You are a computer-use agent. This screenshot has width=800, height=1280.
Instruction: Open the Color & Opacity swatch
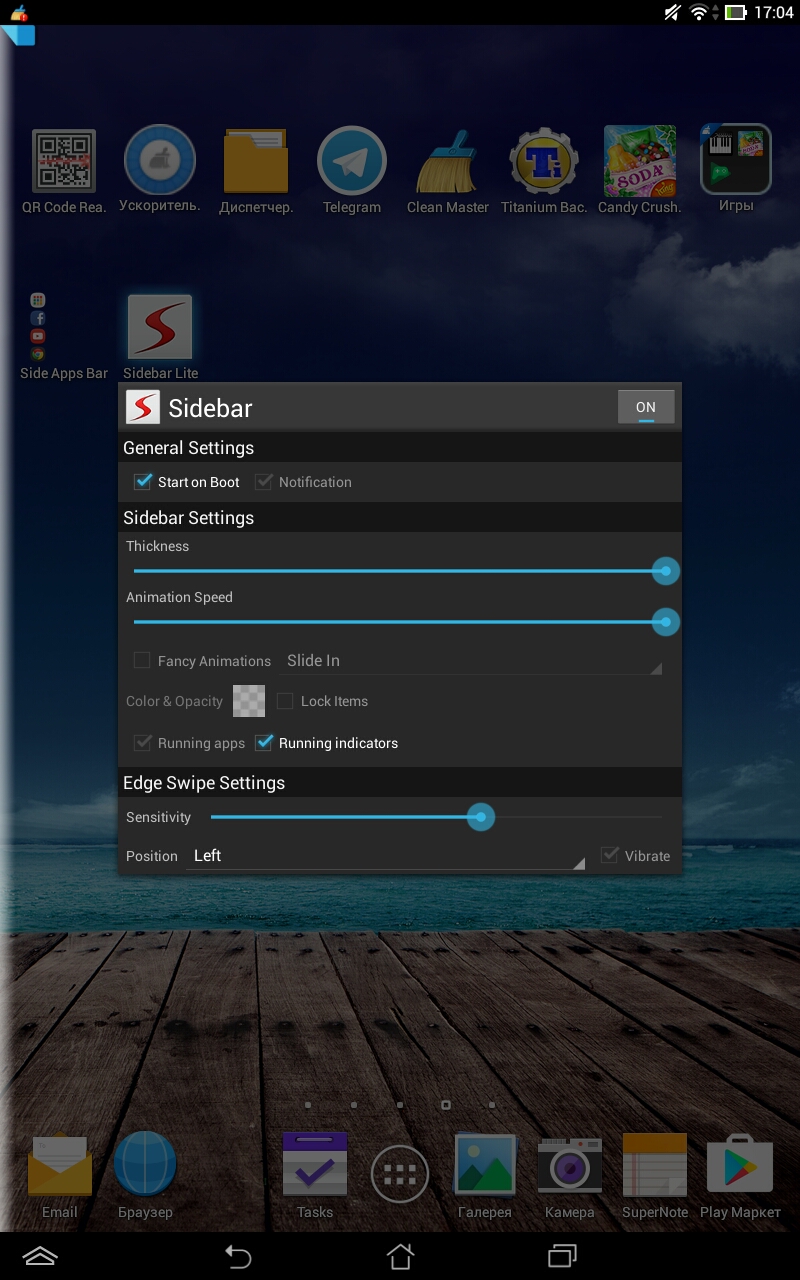coord(249,701)
